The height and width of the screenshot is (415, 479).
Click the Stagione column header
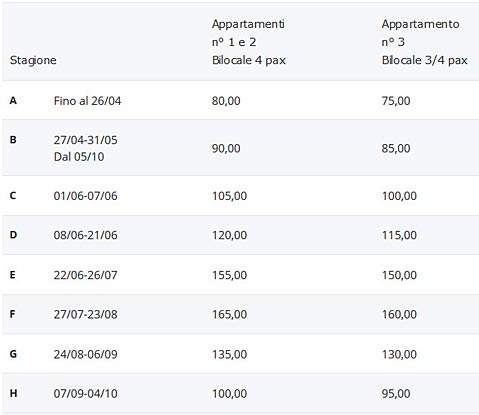pos(33,60)
